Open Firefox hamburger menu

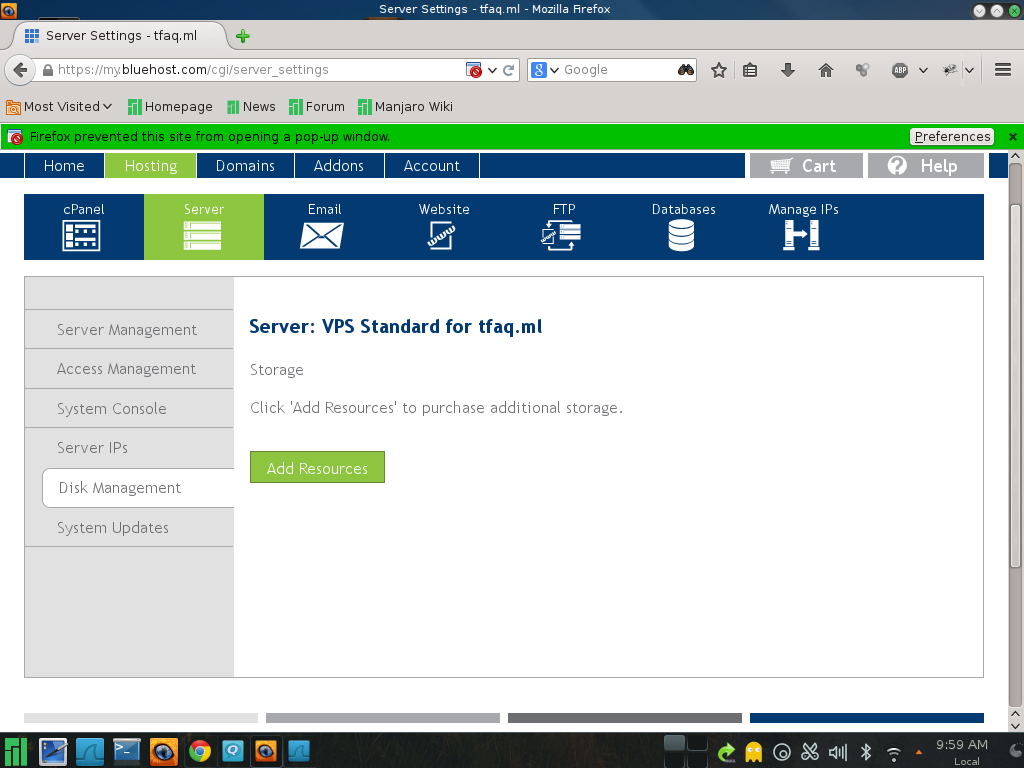click(x=1002, y=70)
